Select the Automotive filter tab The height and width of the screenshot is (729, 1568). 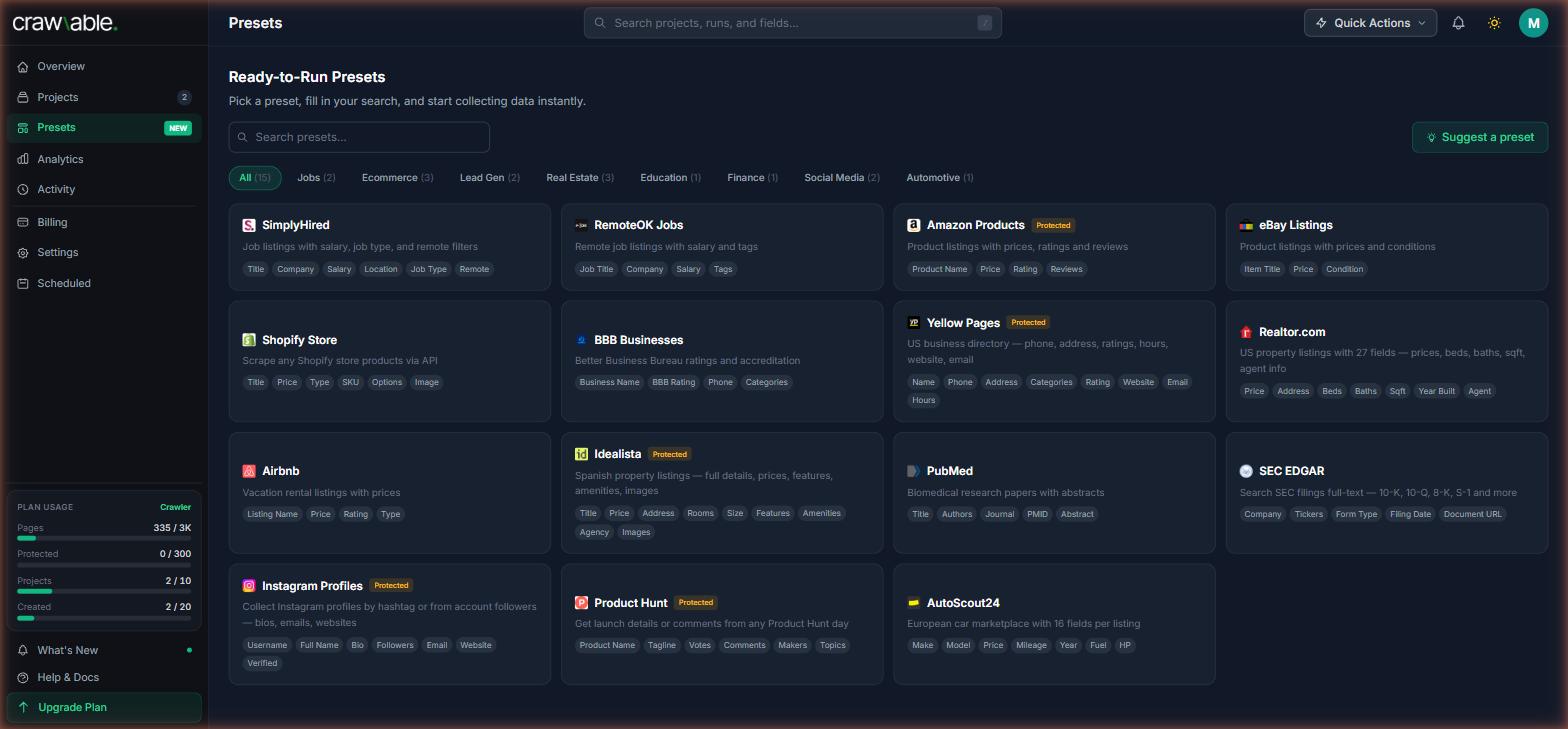tap(940, 178)
